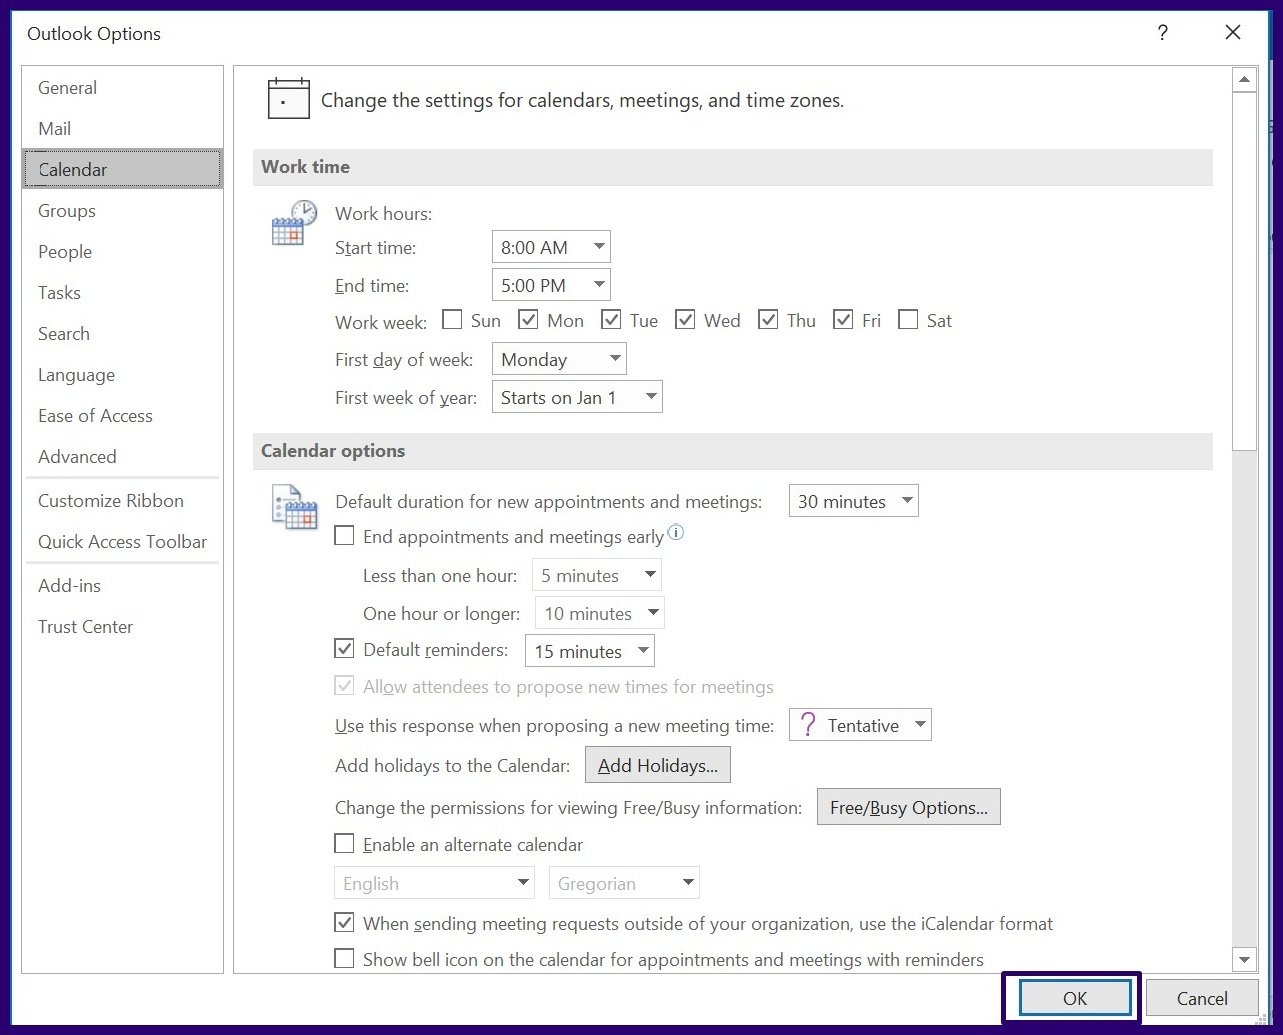The image size is (1283, 1035).
Task: Open the Tentative response dropdown
Action: [860, 725]
